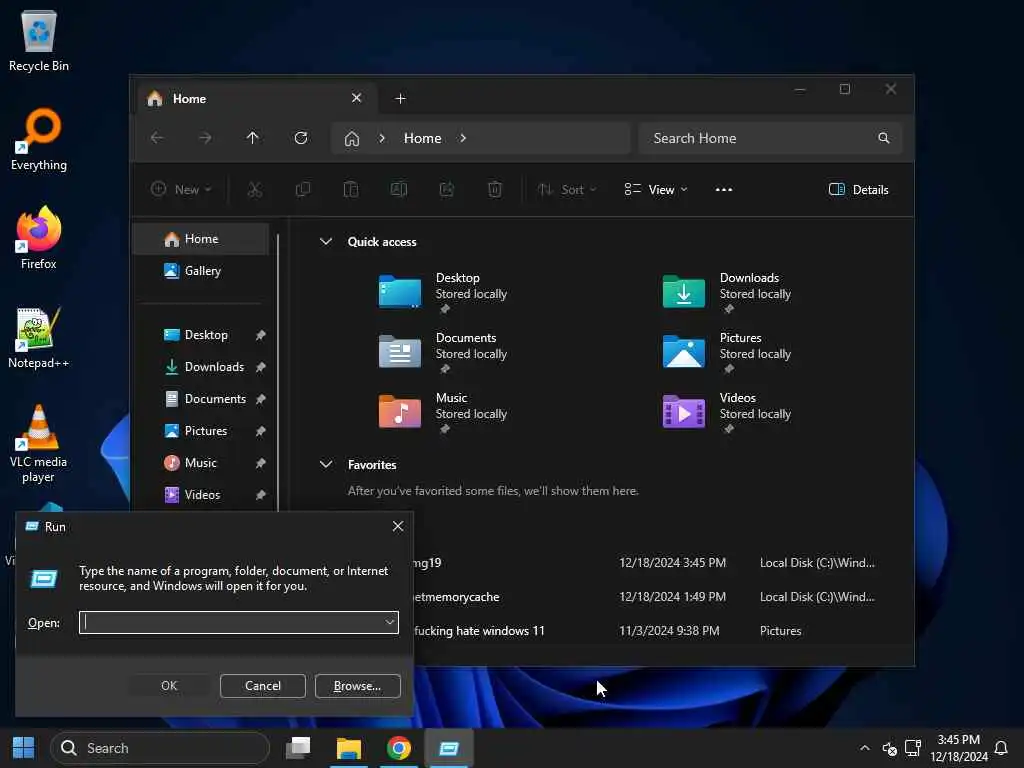This screenshot has height=768, width=1024.
Task: Click the Run taskbar icon
Action: pos(449,748)
